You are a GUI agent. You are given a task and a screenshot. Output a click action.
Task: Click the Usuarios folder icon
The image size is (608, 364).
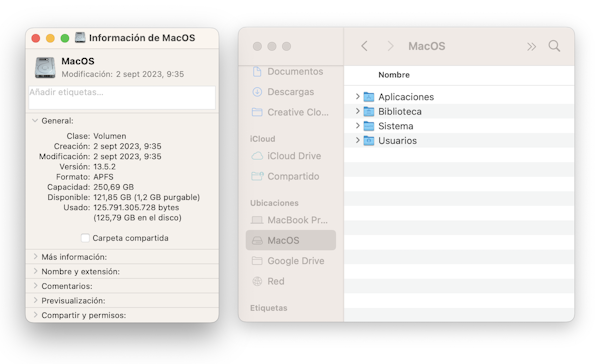[x=369, y=141]
